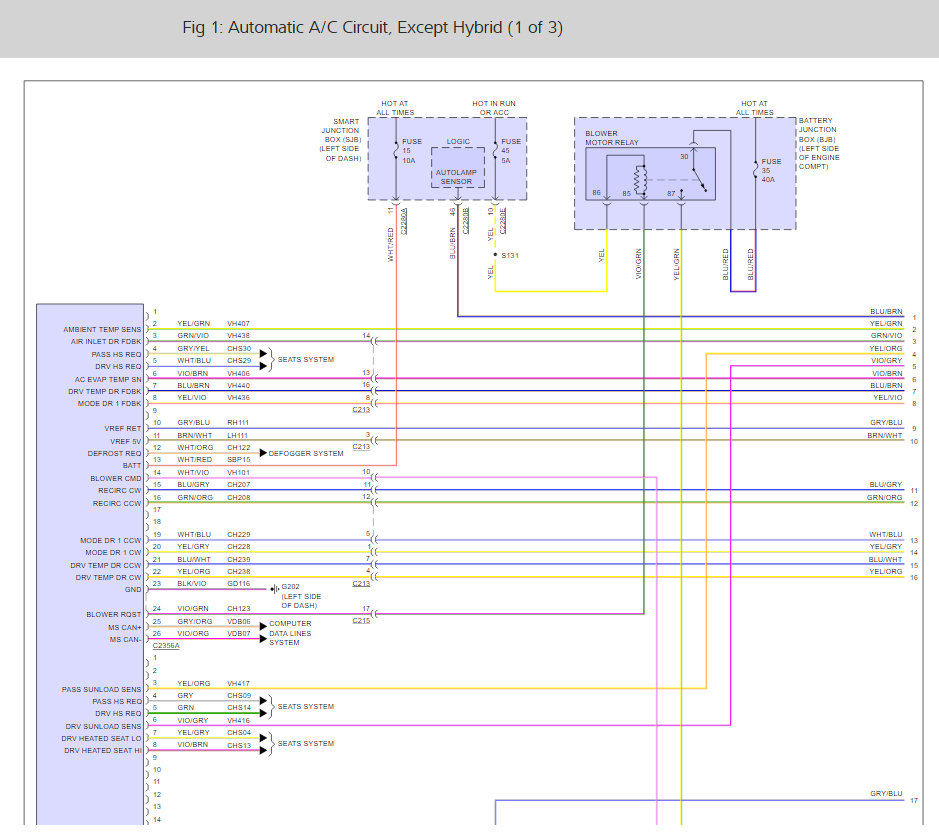
Task: Click circuit code VH407
Action: point(238,323)
